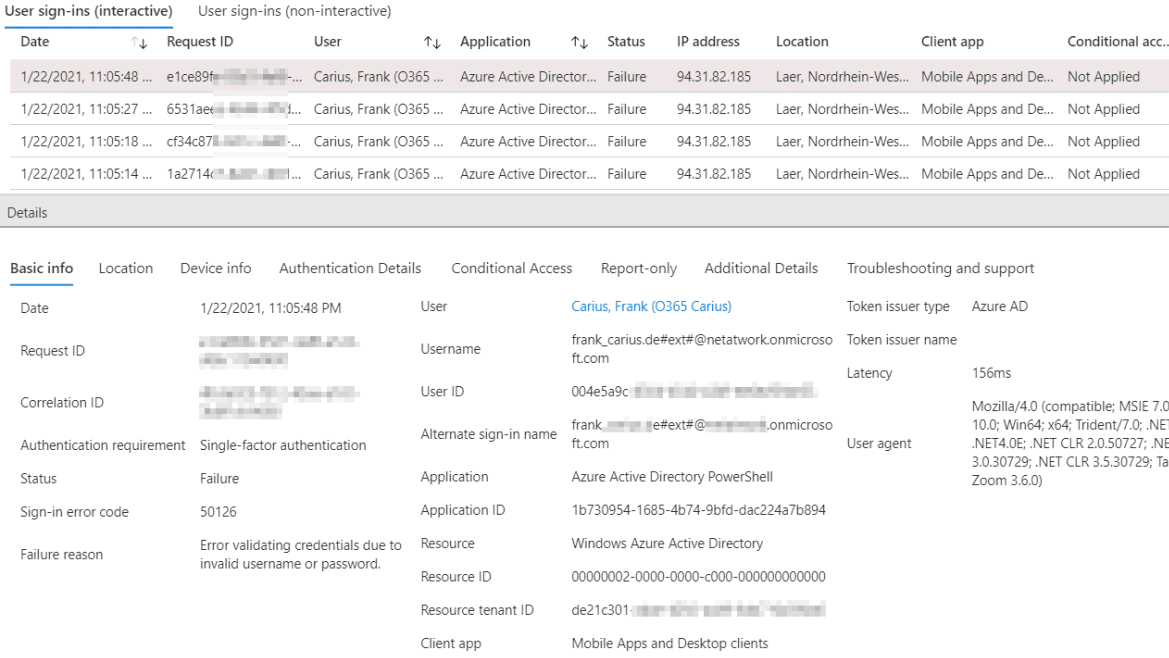The width and height of the screenshot is (1169, 658).
Task: Click the Request ID column header
Action: tap(200, 42)
